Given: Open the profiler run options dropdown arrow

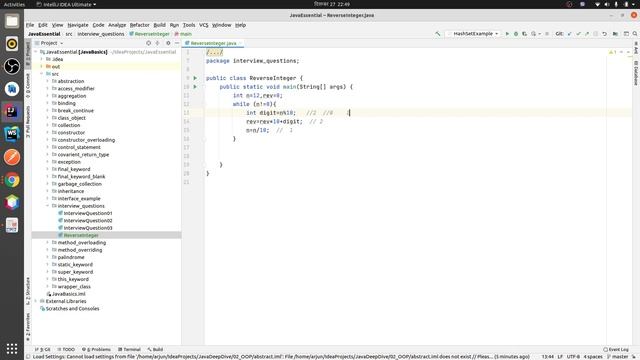Looking at the screenshot, I should 540,34.
